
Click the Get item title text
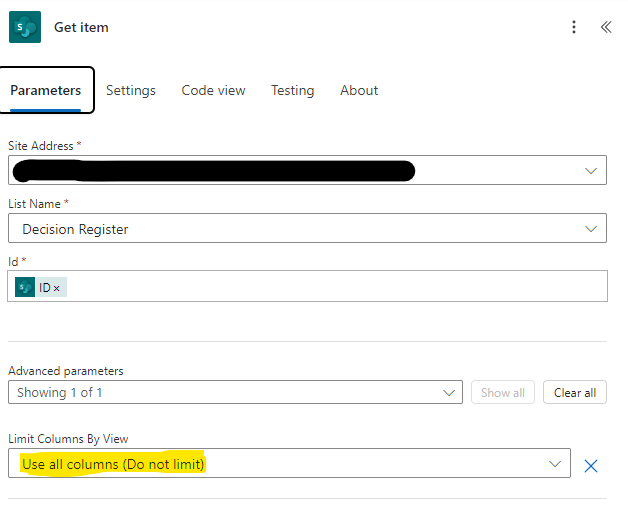pyautogui.click(x=81, y=27)
